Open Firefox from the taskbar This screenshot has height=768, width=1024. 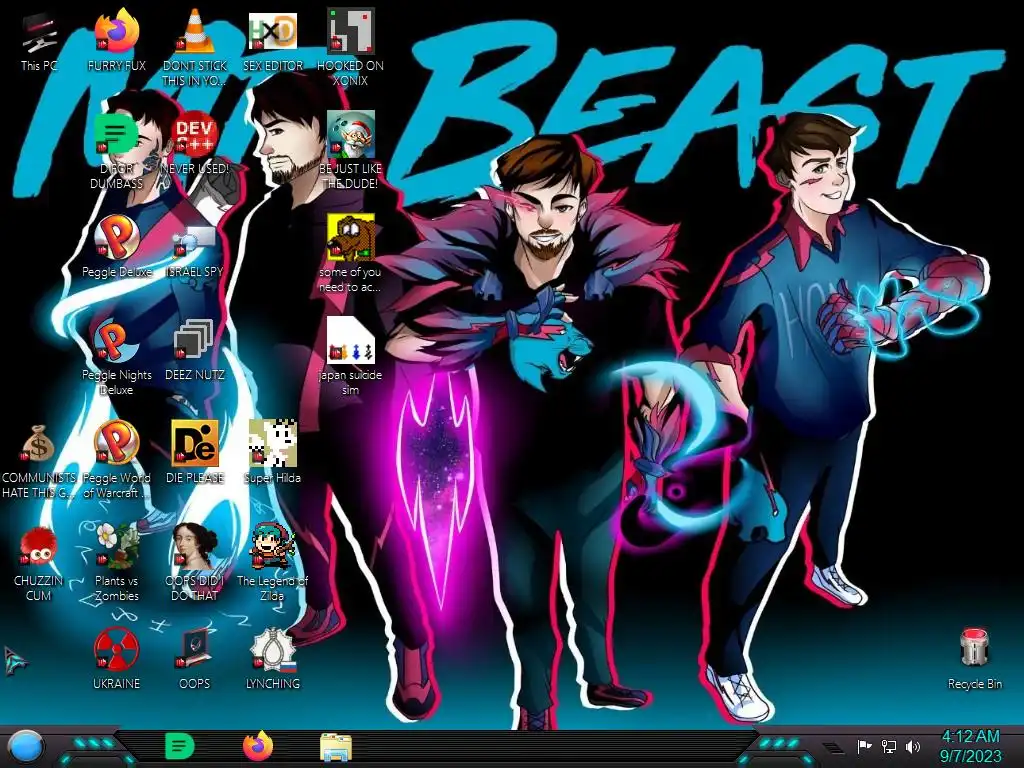[258, 746]
